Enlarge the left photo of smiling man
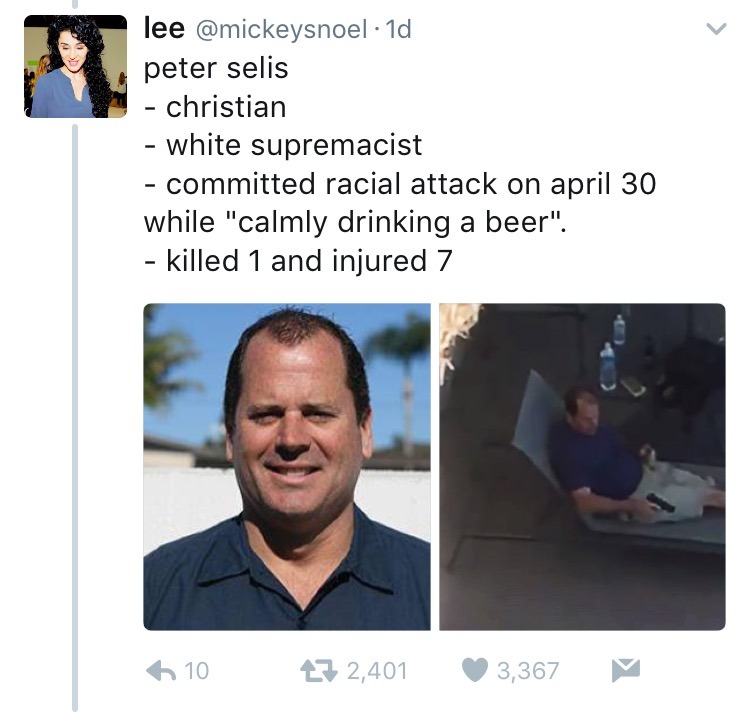750x718 pixels. click(287, 467)
